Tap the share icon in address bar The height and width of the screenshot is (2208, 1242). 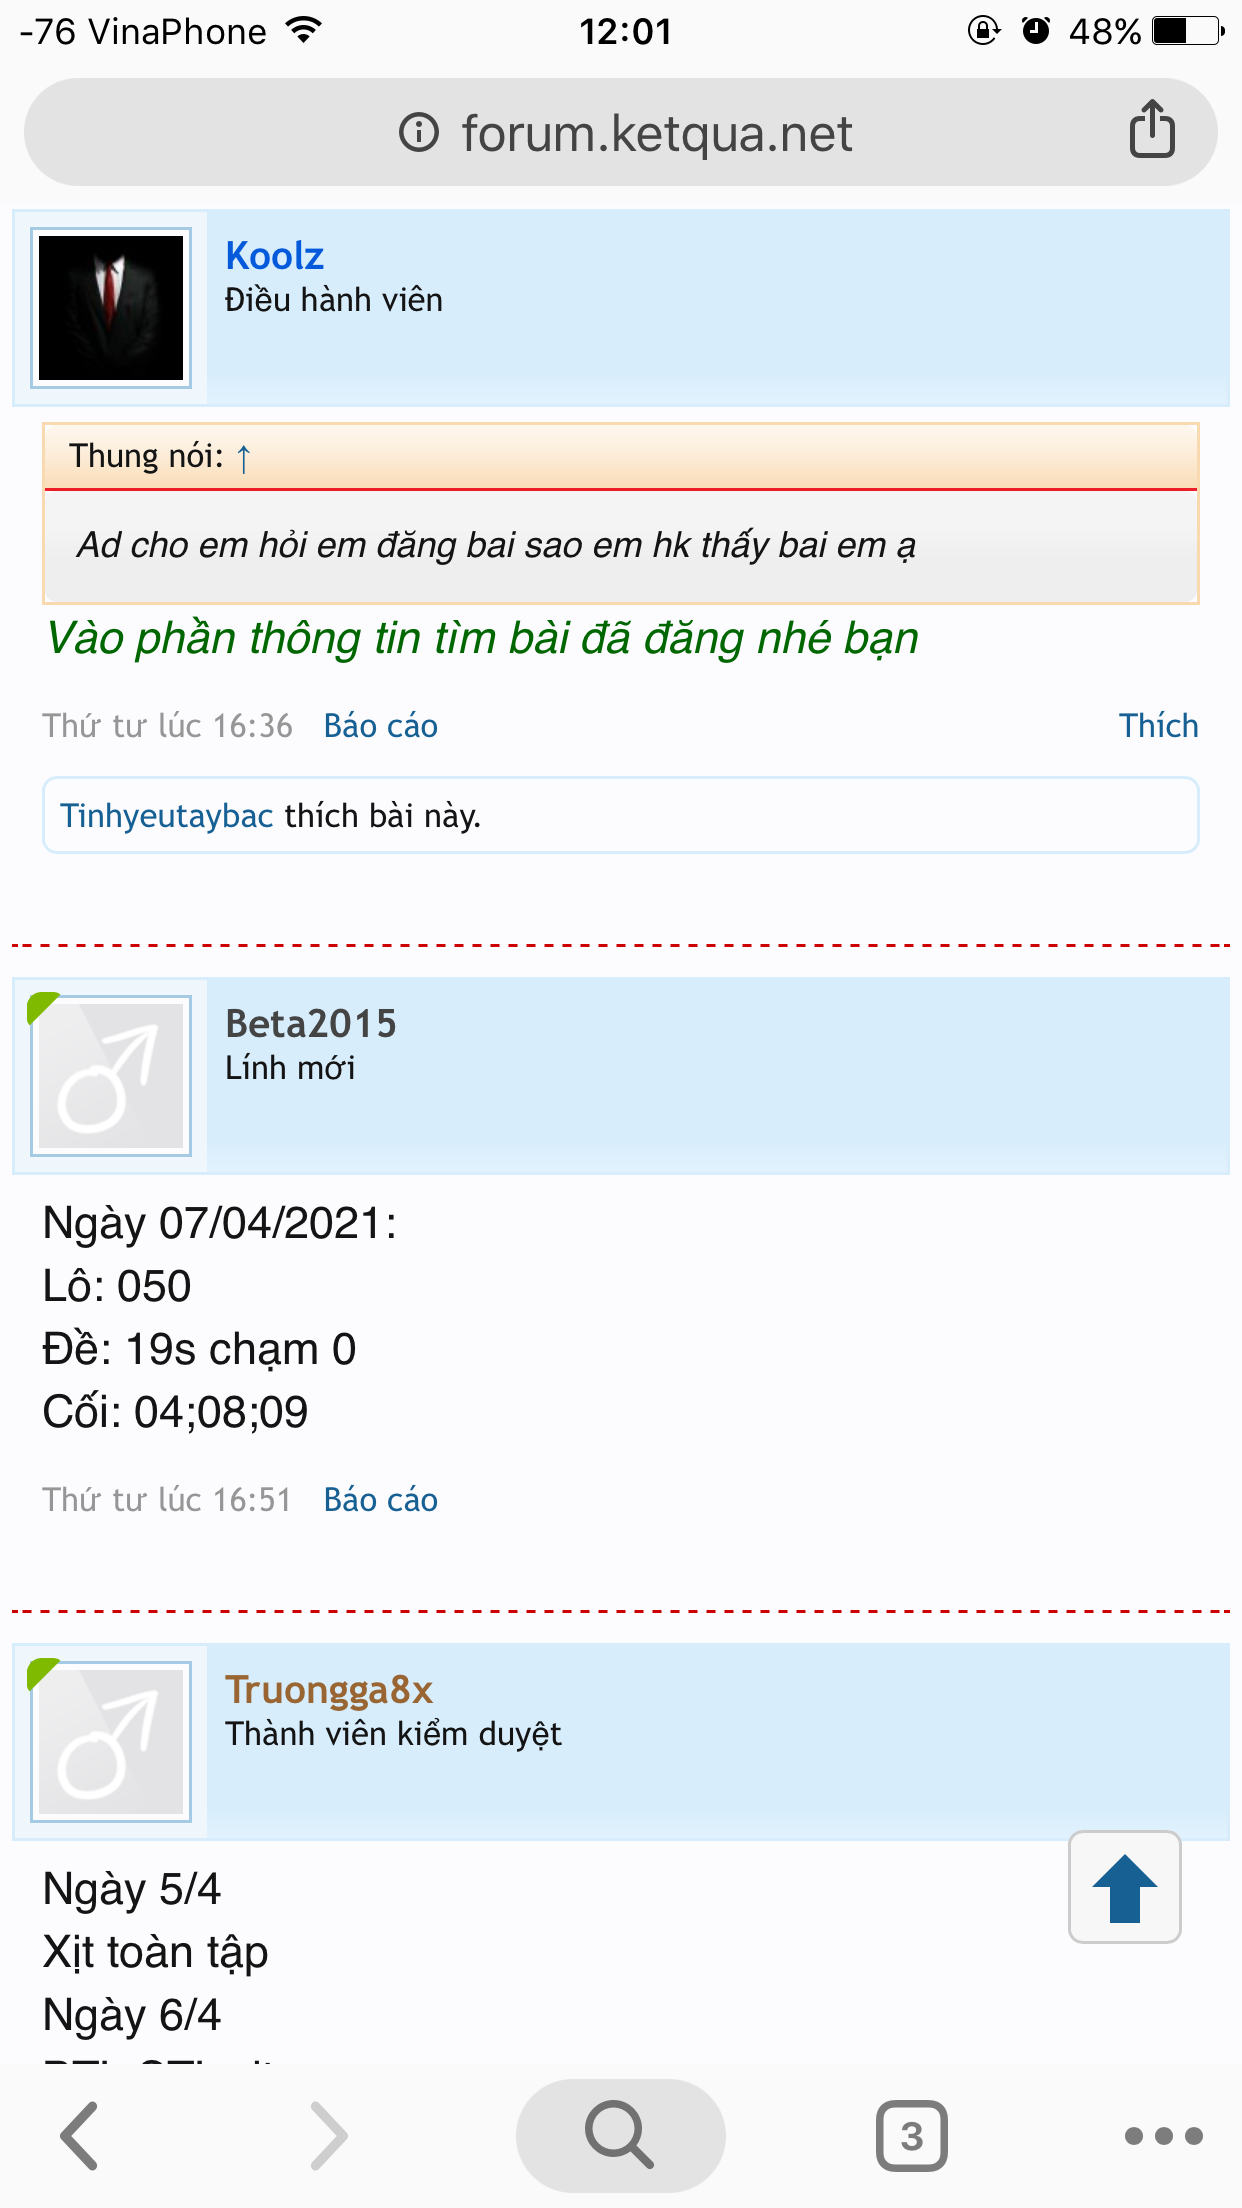(x=1152, y=129)
